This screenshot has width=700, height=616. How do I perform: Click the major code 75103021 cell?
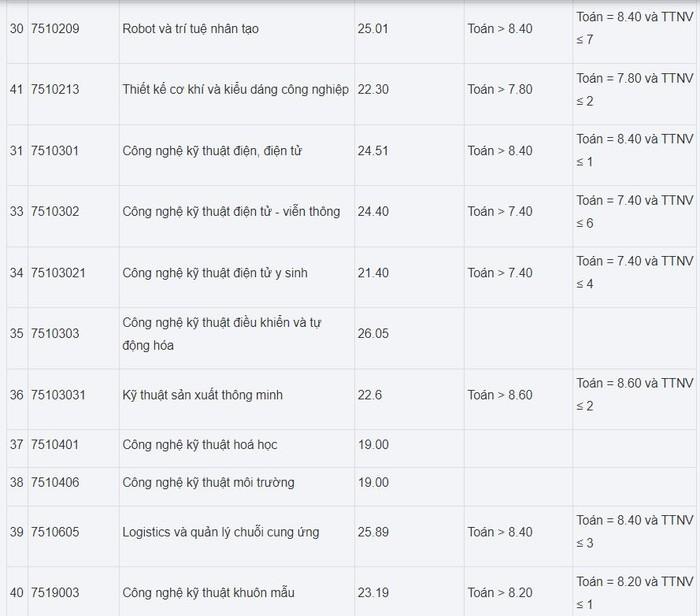click(58, 272)
